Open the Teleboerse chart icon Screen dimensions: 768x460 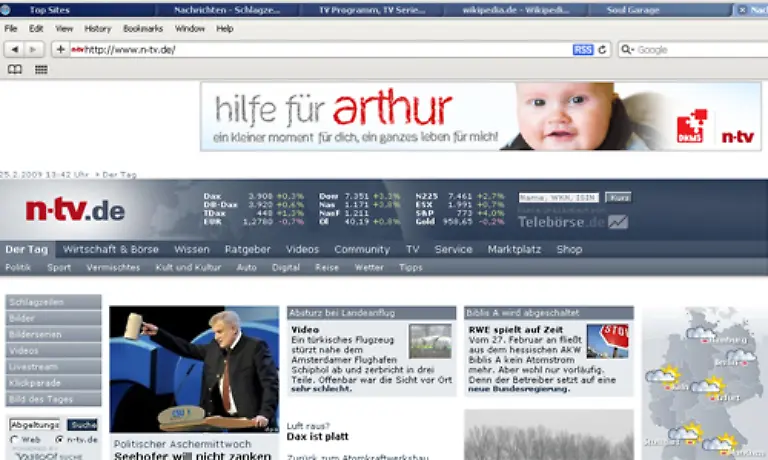pyautogui.click(x=618, y=222)
